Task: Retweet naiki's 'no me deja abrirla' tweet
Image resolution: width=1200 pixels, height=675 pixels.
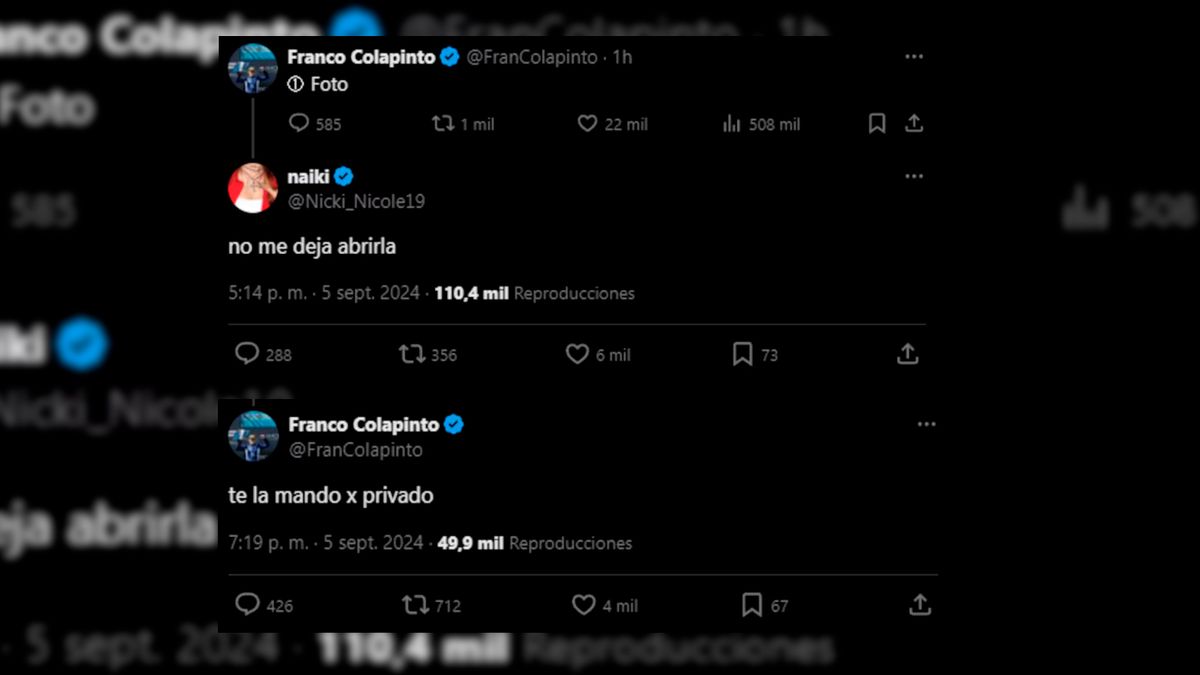Action: pos(412,354)
